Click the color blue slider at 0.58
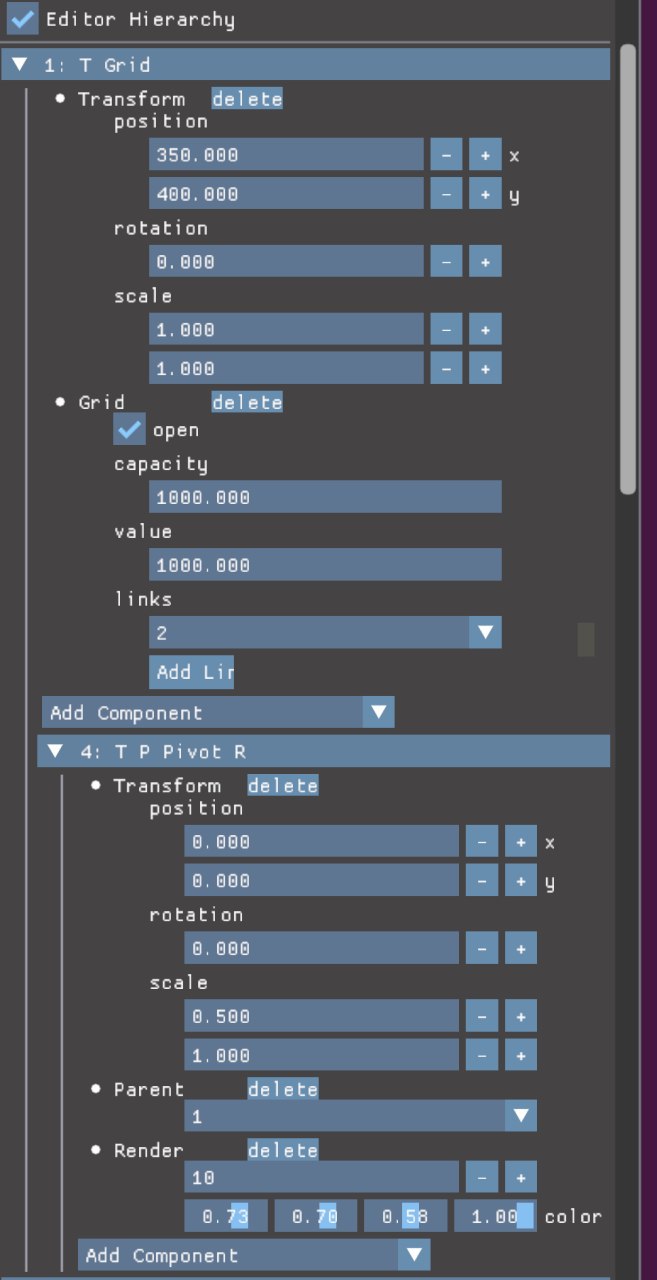Image resolution: width=657 pixels, height=1280 pixels. [405, 1216]
